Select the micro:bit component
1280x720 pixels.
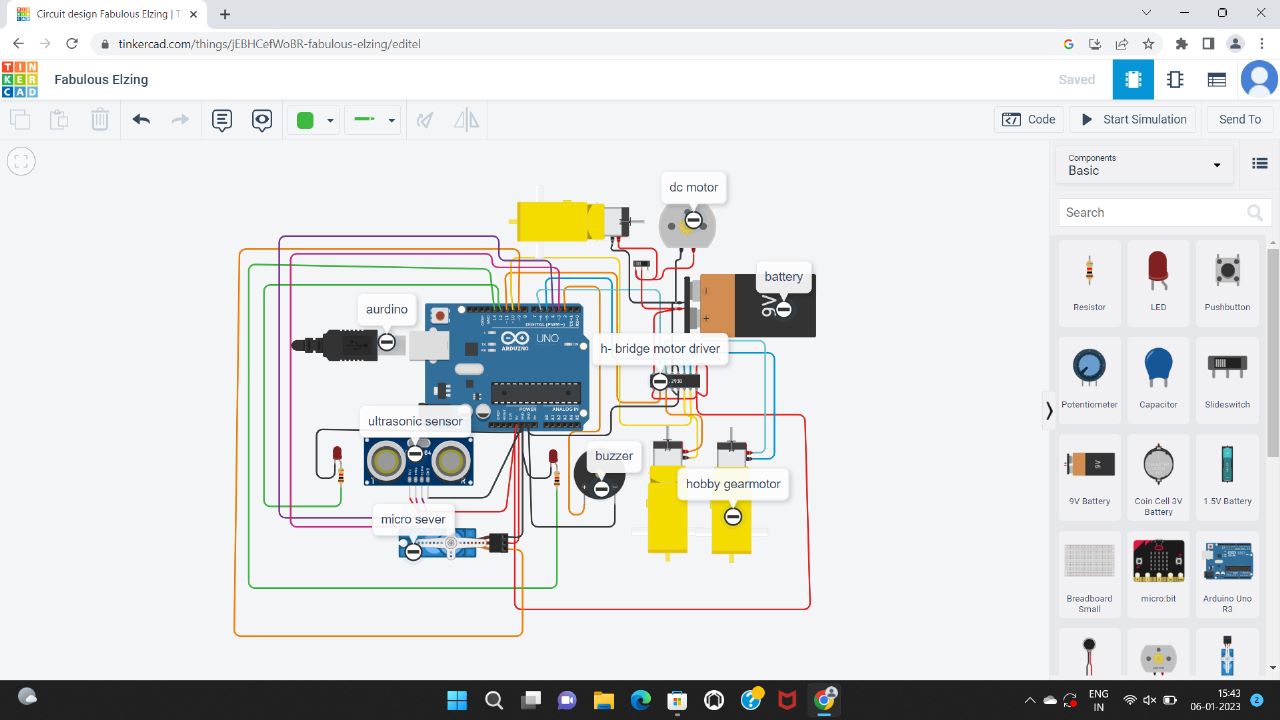[1158, 574]
